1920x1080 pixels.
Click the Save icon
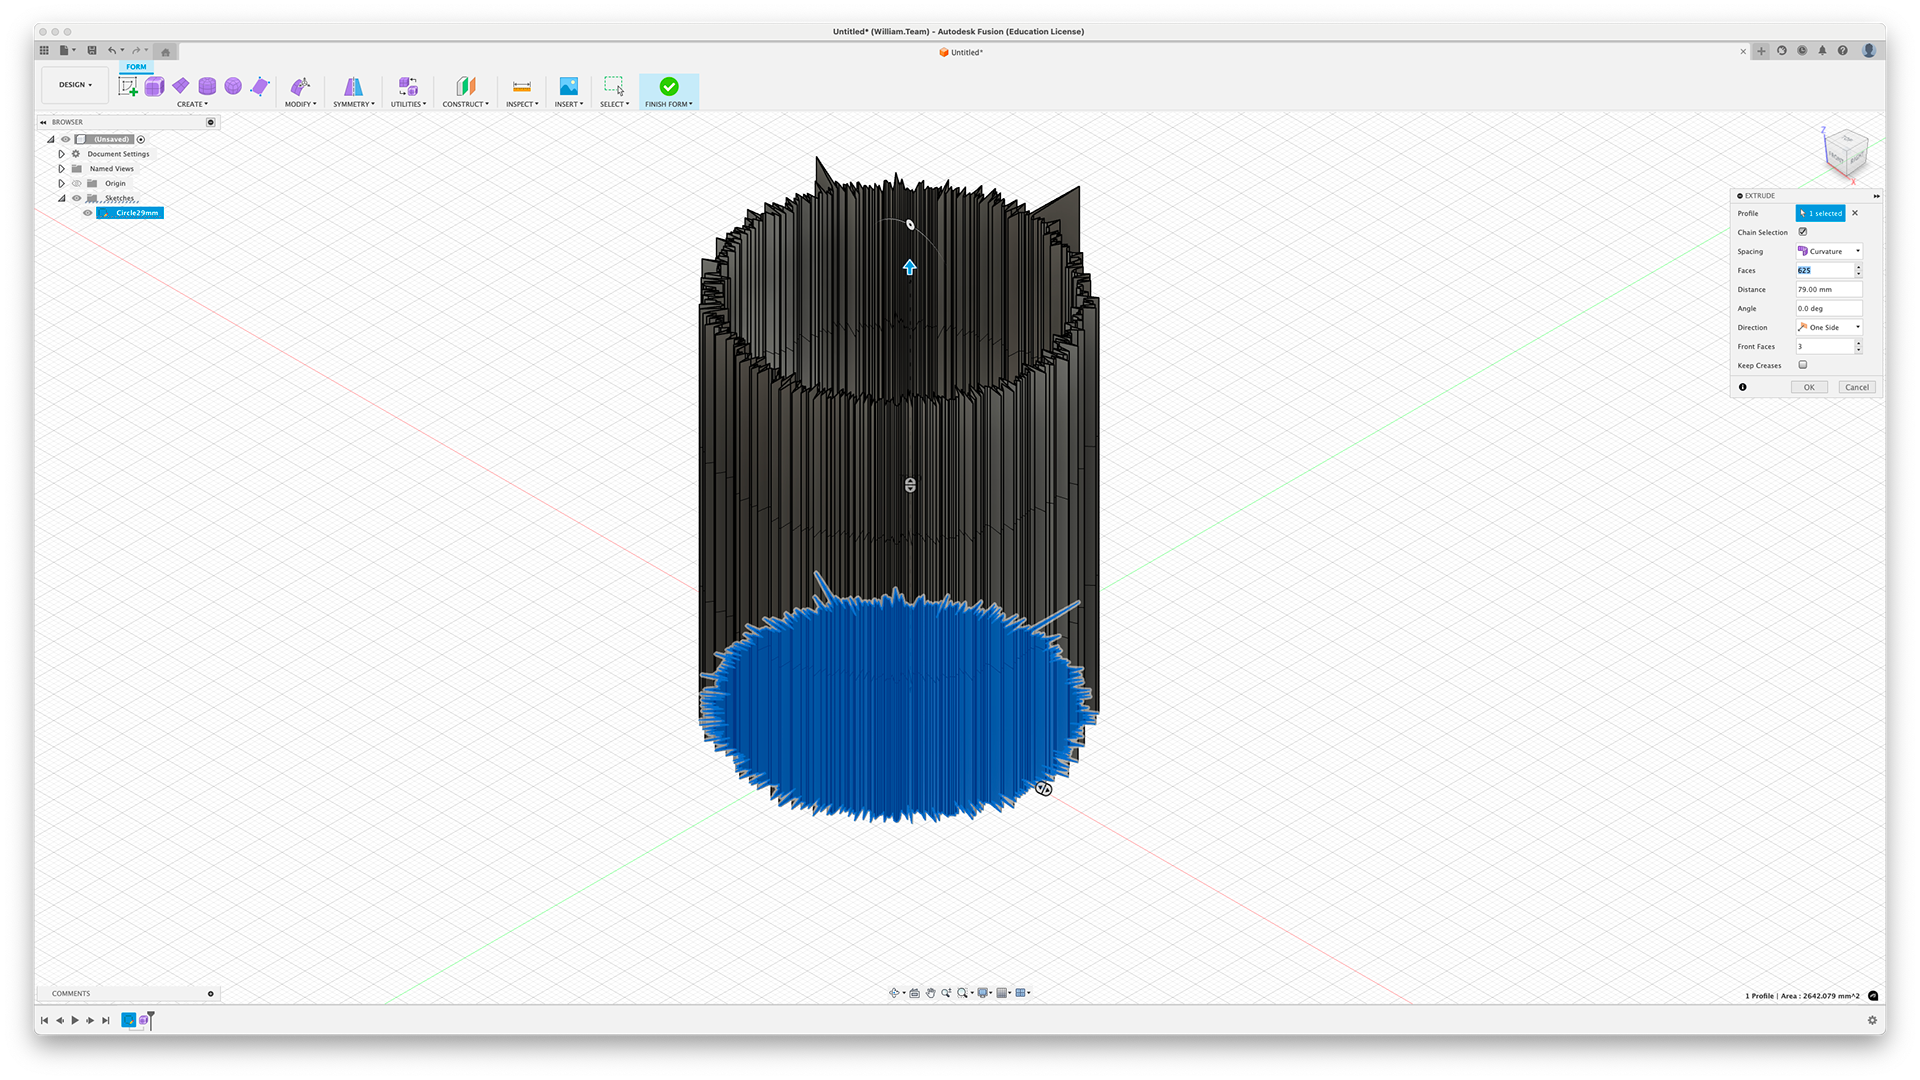click(92, 50)
